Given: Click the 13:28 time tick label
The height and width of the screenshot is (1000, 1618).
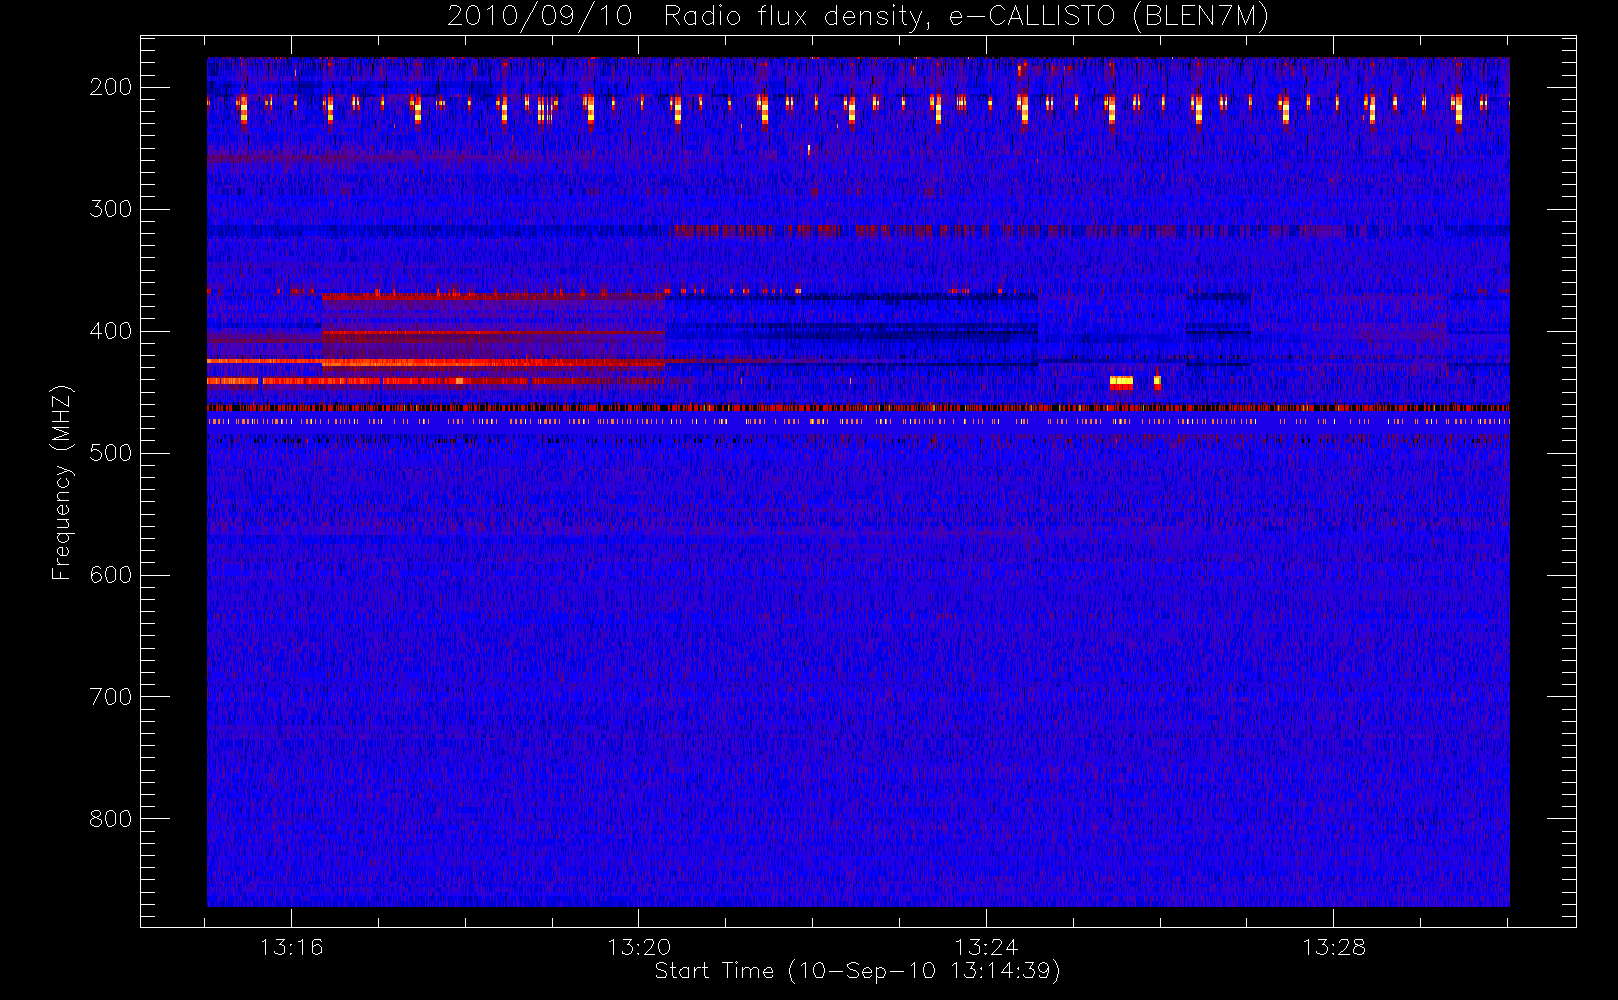Looking at the screenshot, I should click(1333, 947).
